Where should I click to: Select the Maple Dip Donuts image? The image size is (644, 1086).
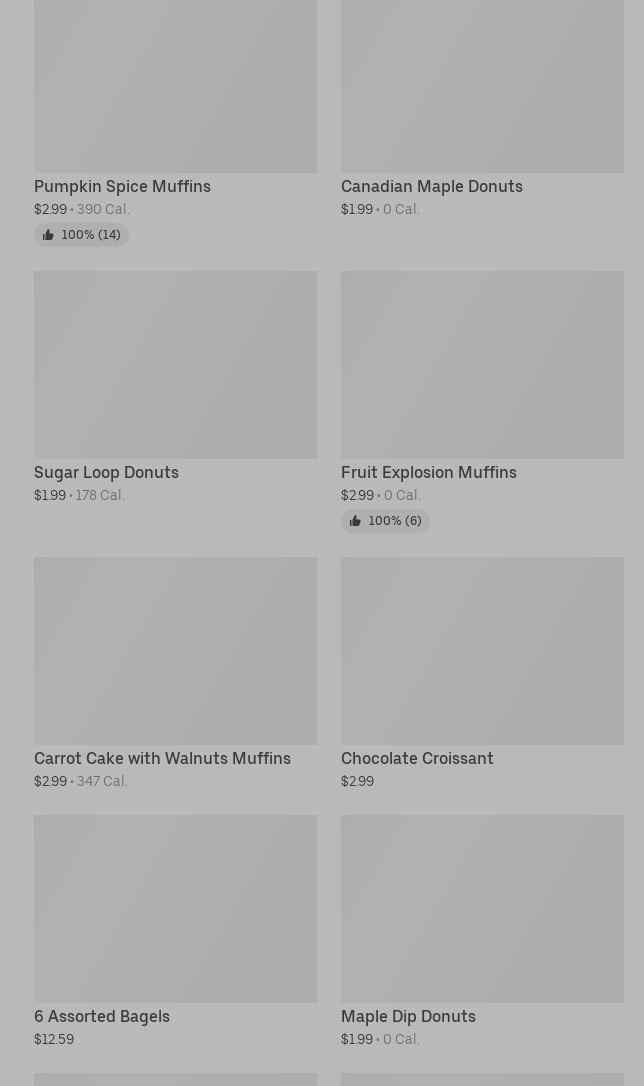pos(482,908)
